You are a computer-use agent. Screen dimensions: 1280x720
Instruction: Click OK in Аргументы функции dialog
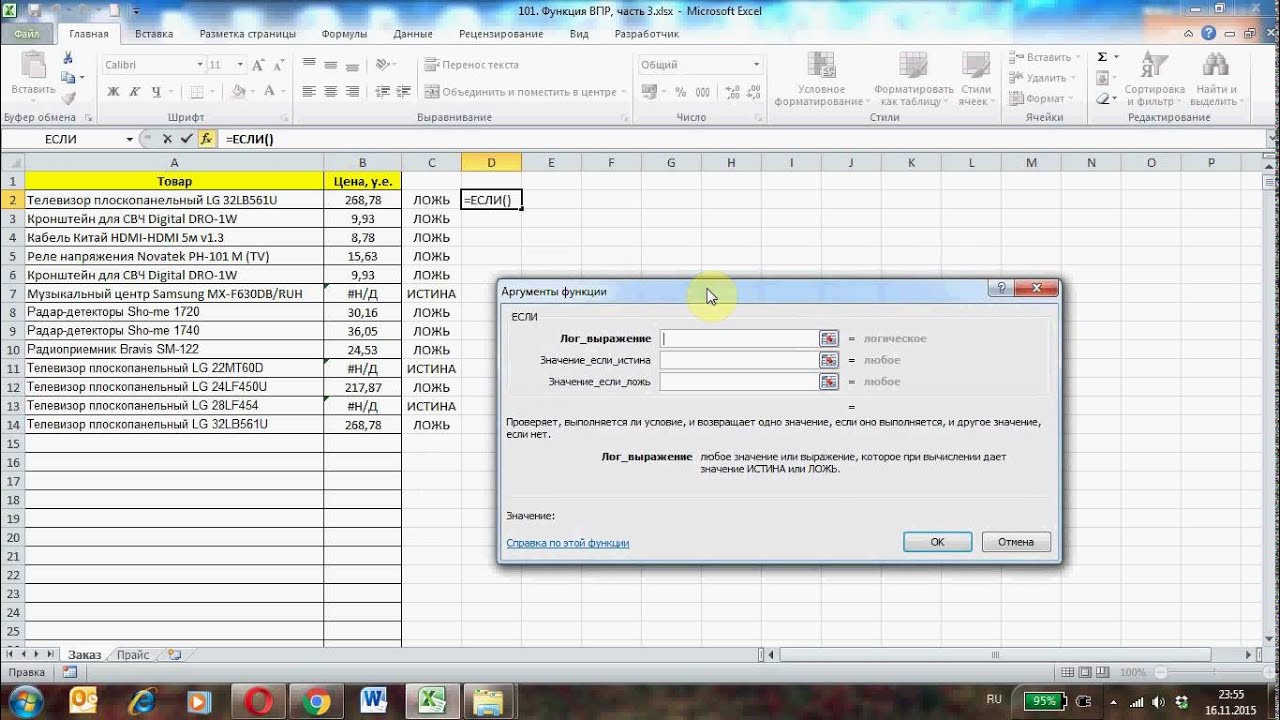point(937,542)
